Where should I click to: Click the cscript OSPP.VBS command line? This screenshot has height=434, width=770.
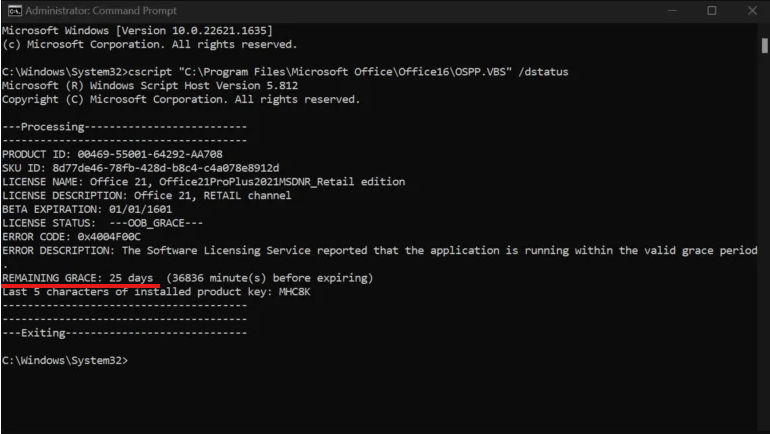pos(348,72)
